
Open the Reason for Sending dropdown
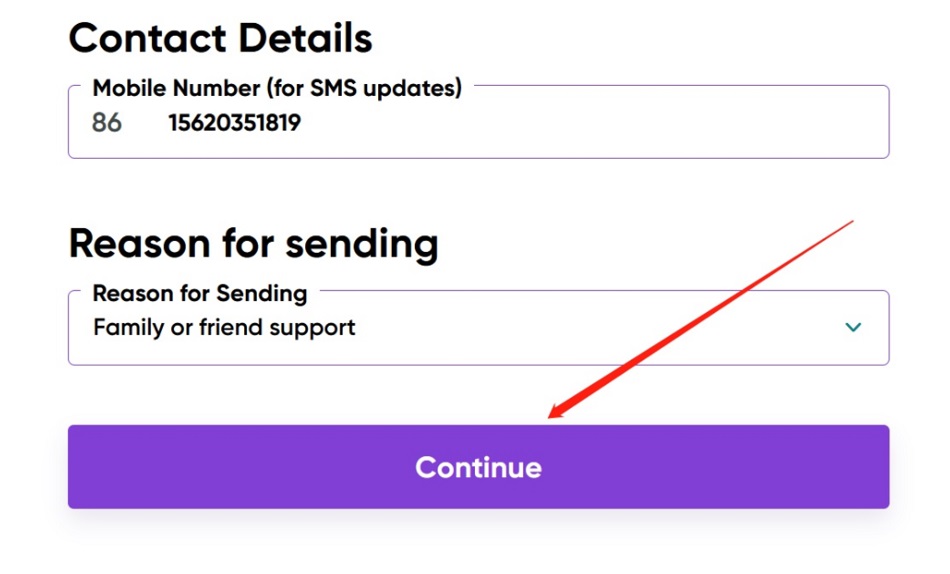478,328
